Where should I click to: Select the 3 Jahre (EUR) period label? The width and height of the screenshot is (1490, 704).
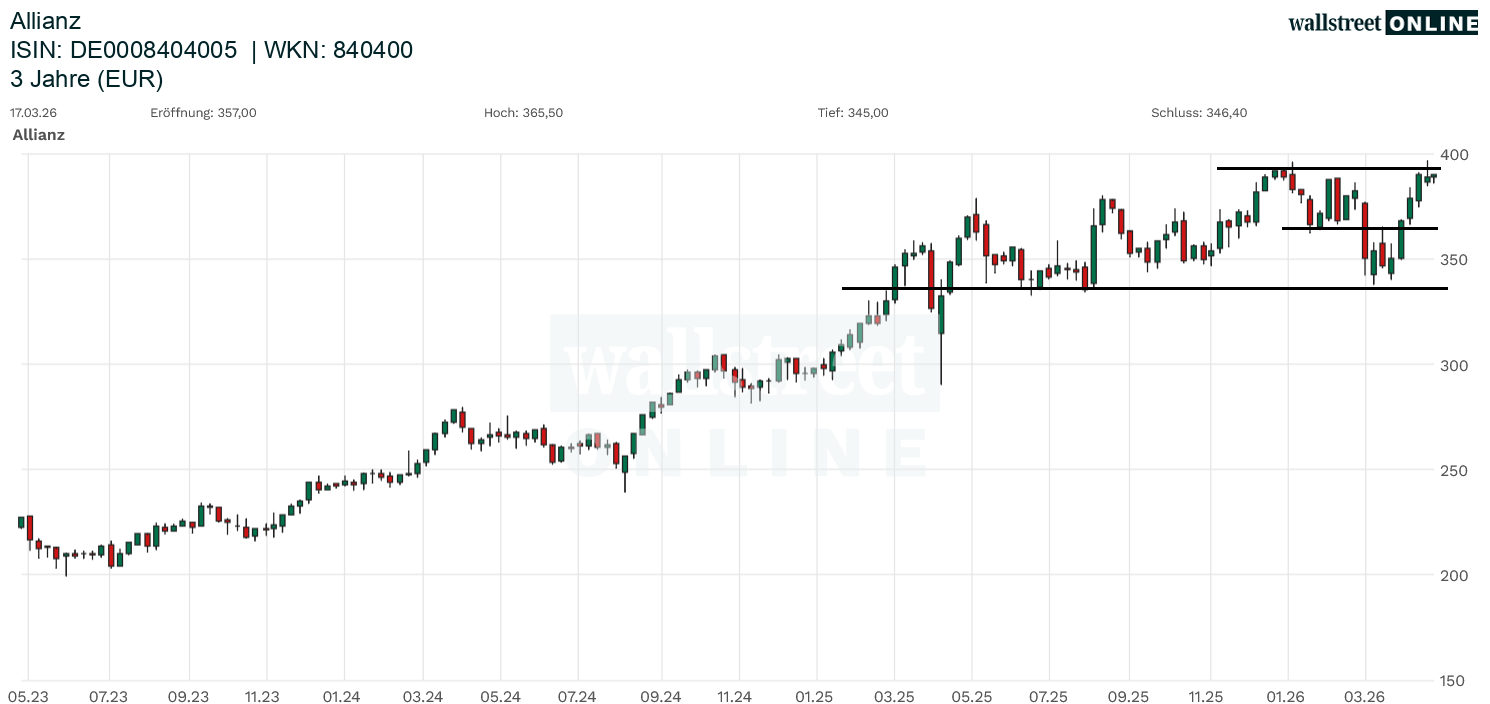tap(87, 79)
